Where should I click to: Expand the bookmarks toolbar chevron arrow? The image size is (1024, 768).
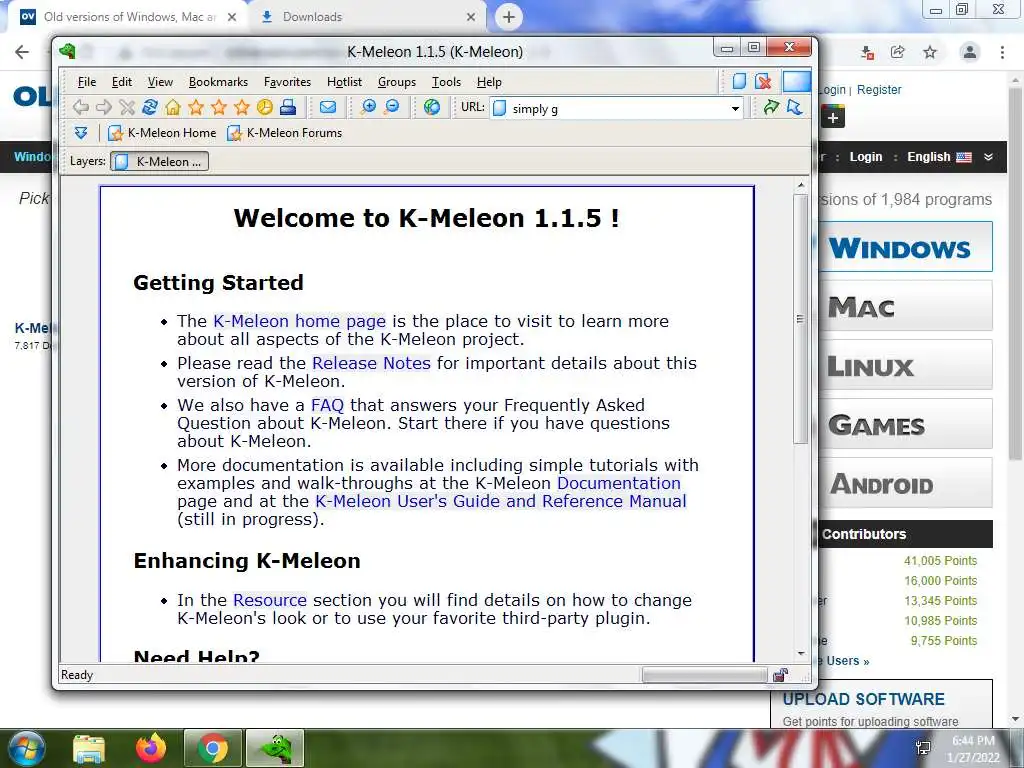[81, 133]
